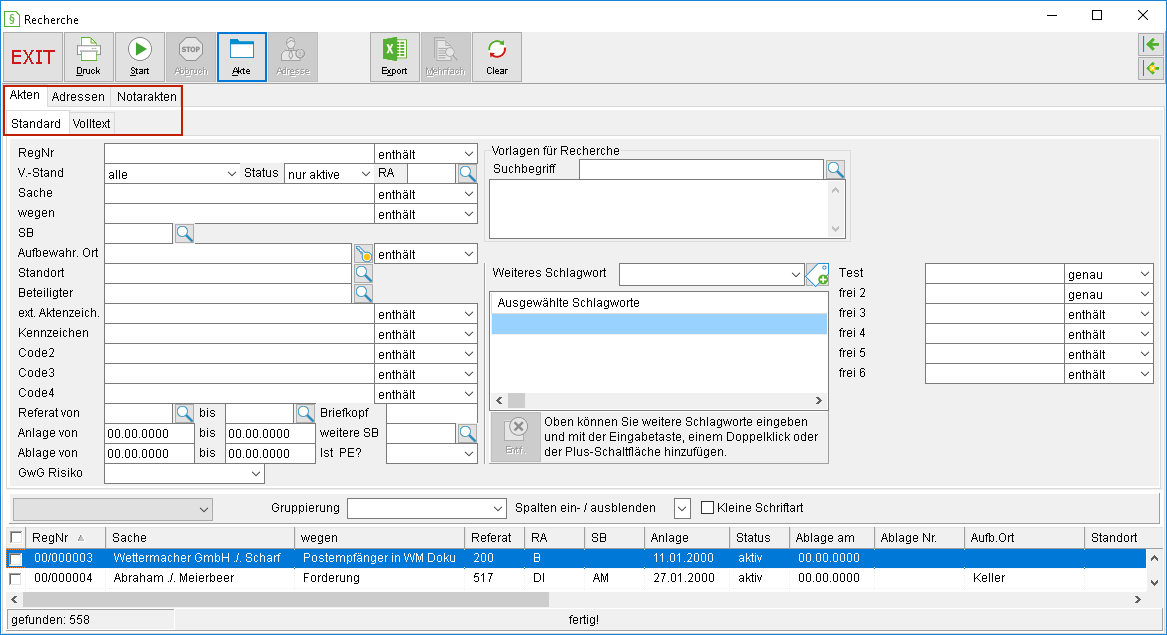Click magnifier icon next to SB field
The width and height of the screenshot is (1167, 635).
click(185, 233)
